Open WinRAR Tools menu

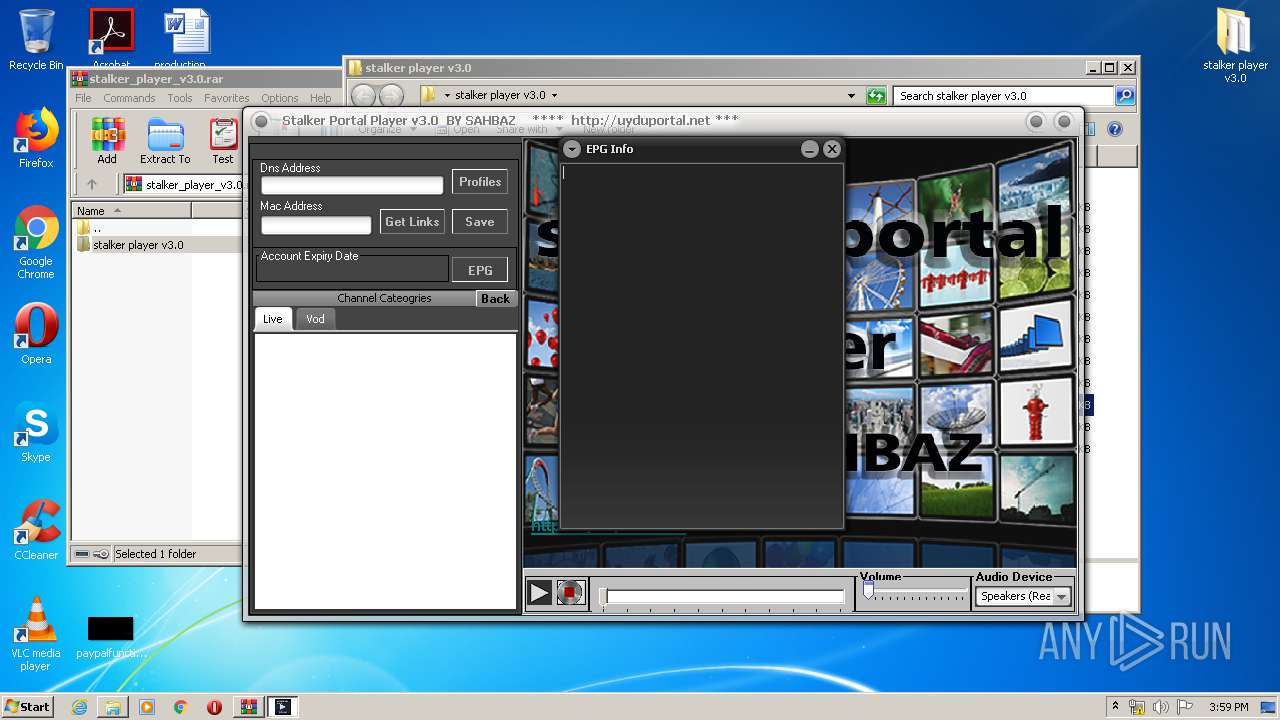[180, 98]
